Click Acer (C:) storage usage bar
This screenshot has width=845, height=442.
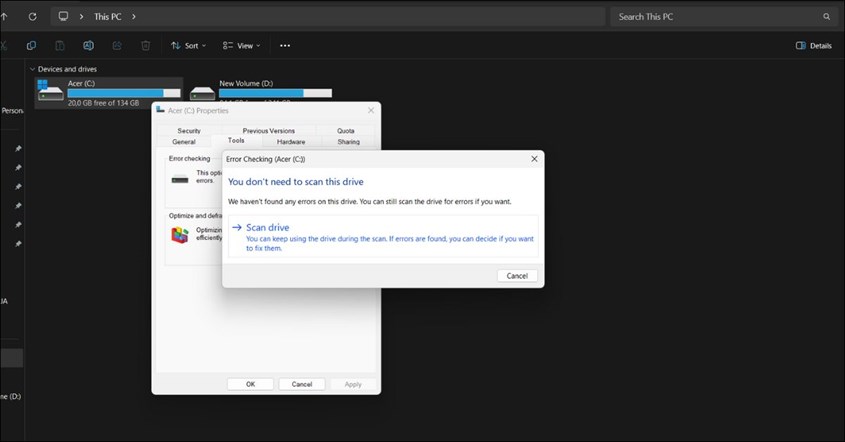click(x=124, y=93)
